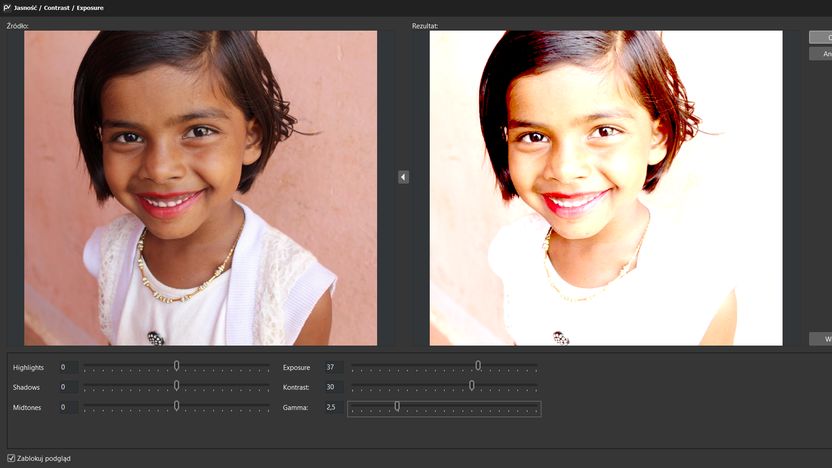Click the Exposure label

(x=296, y=367)
